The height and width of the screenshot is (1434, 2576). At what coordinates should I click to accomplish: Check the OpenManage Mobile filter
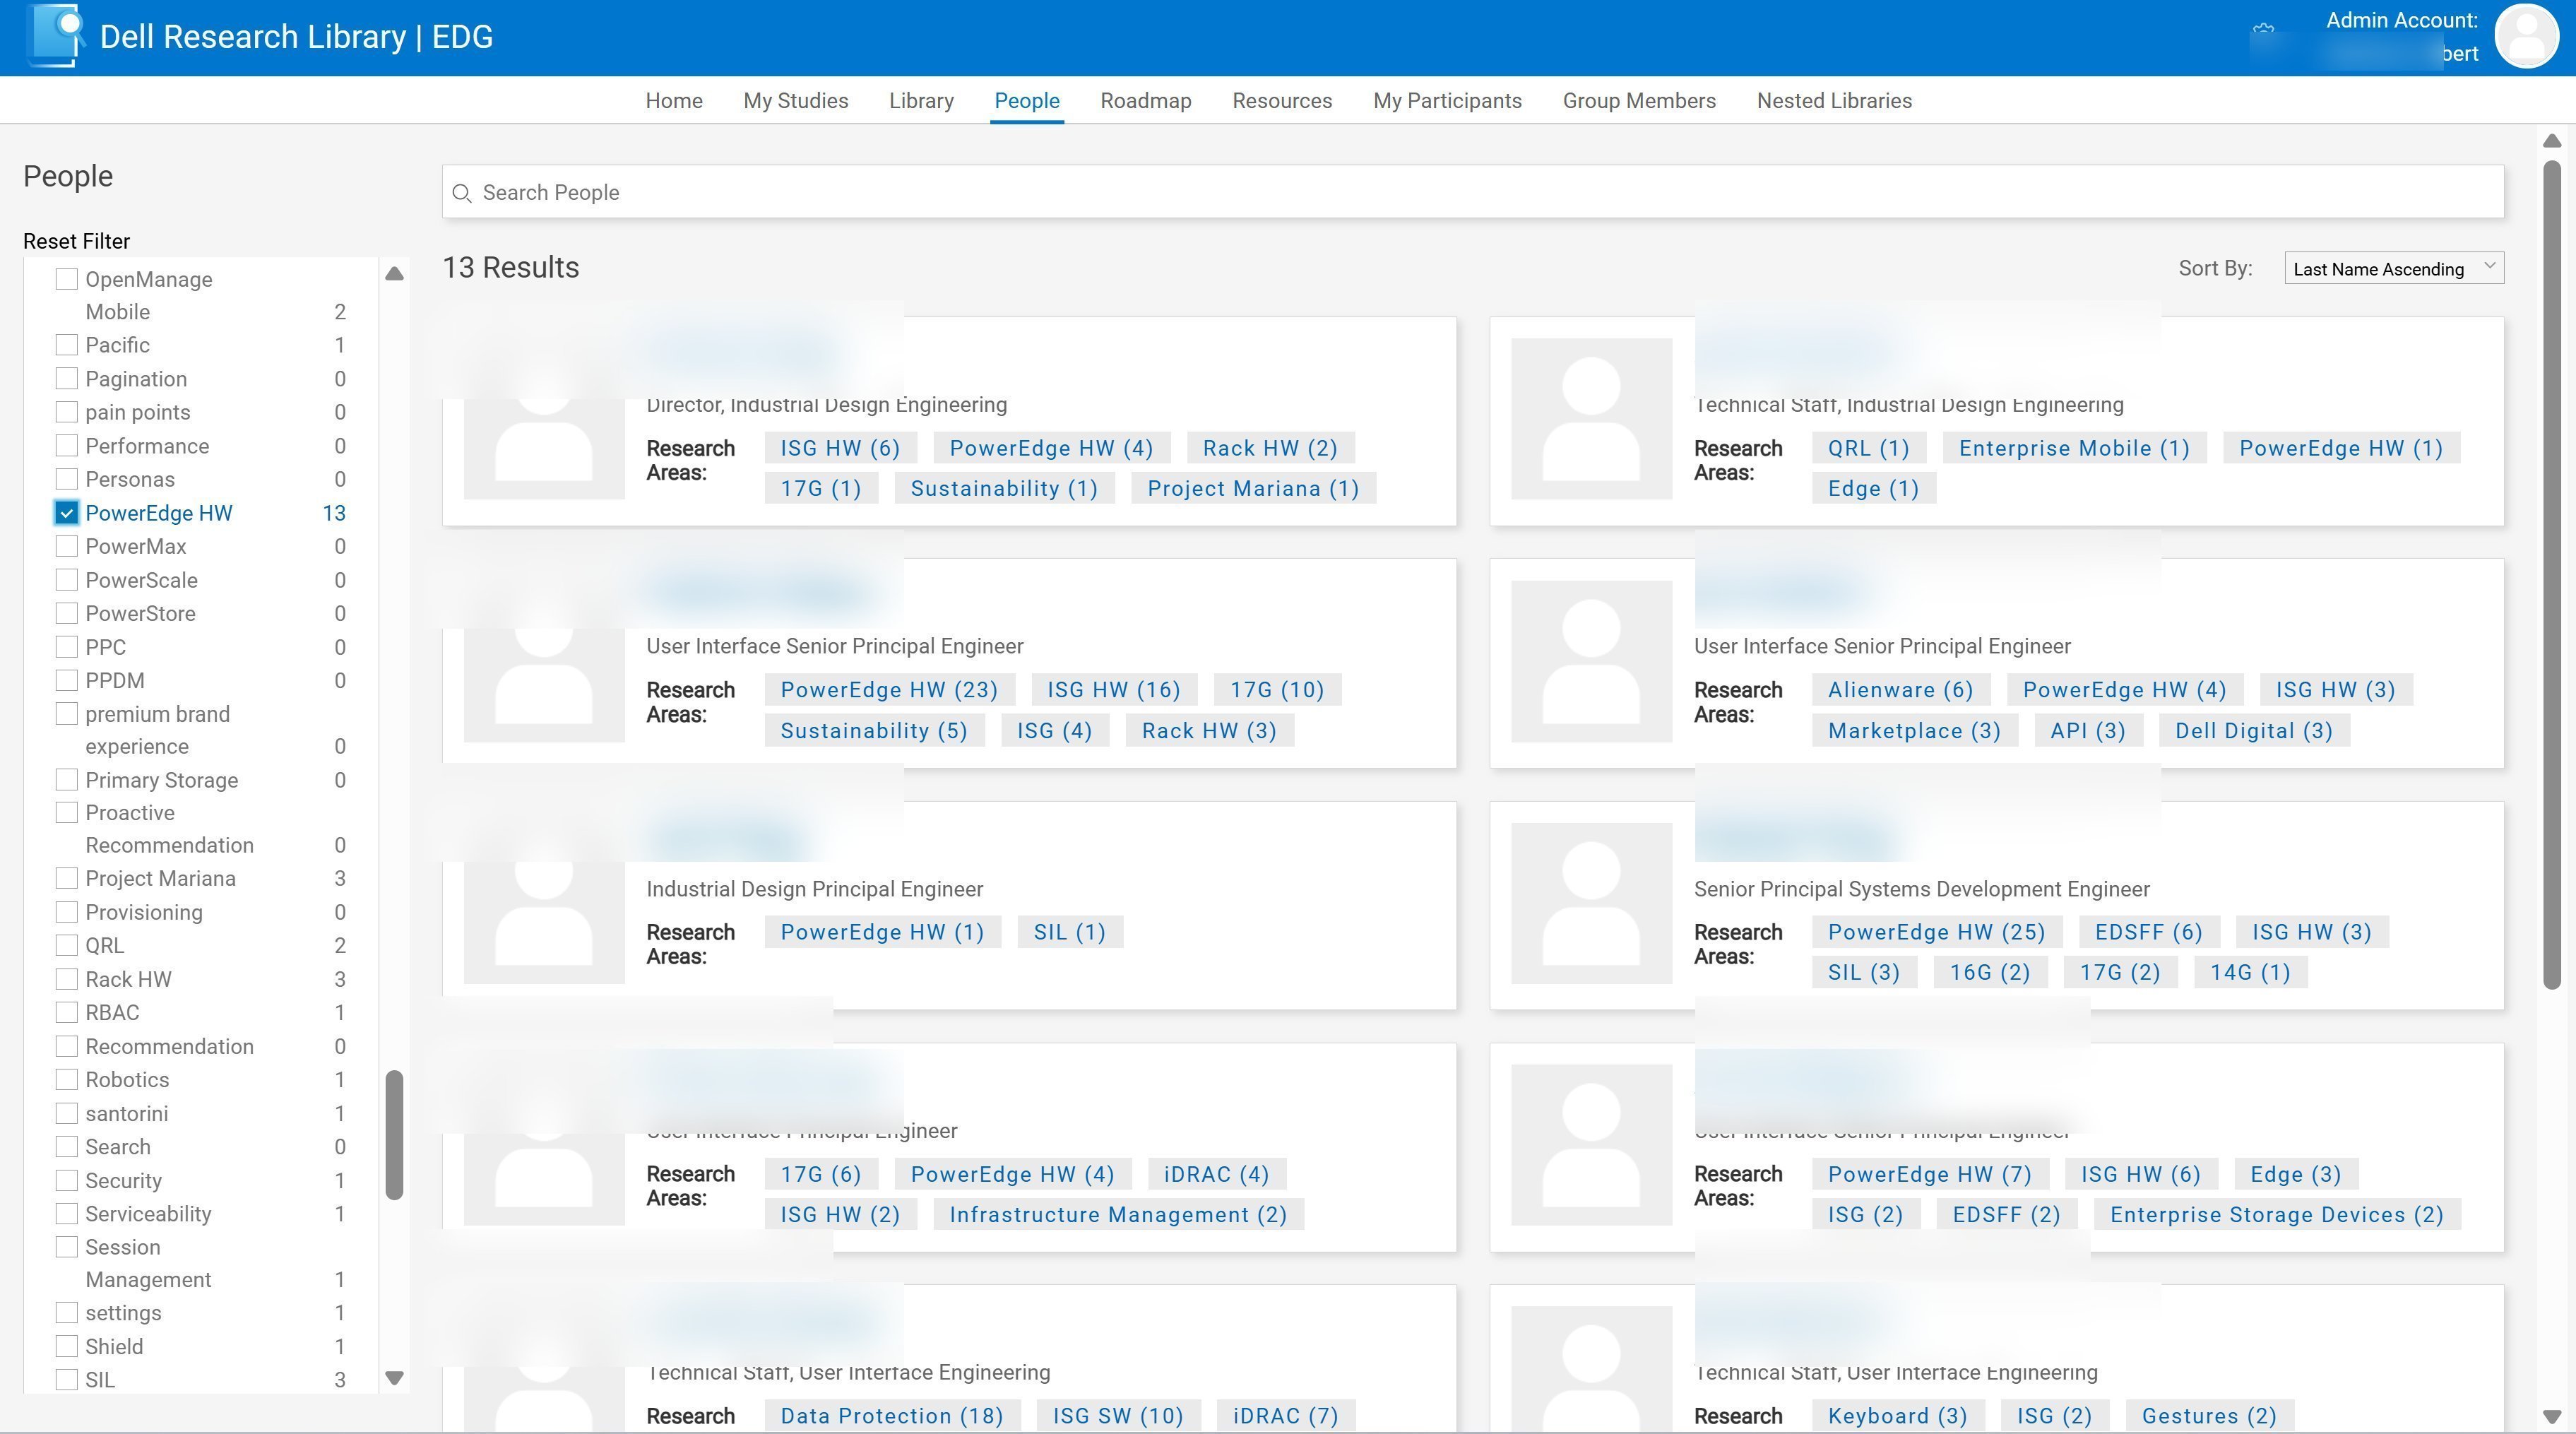(x=66, y=279)
